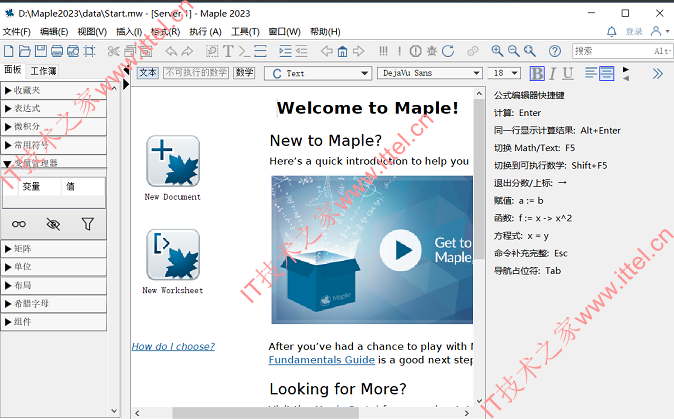This screenshot has width=674, height=419.
Task: Click the 登录 login link
Action: pos(634,31)
